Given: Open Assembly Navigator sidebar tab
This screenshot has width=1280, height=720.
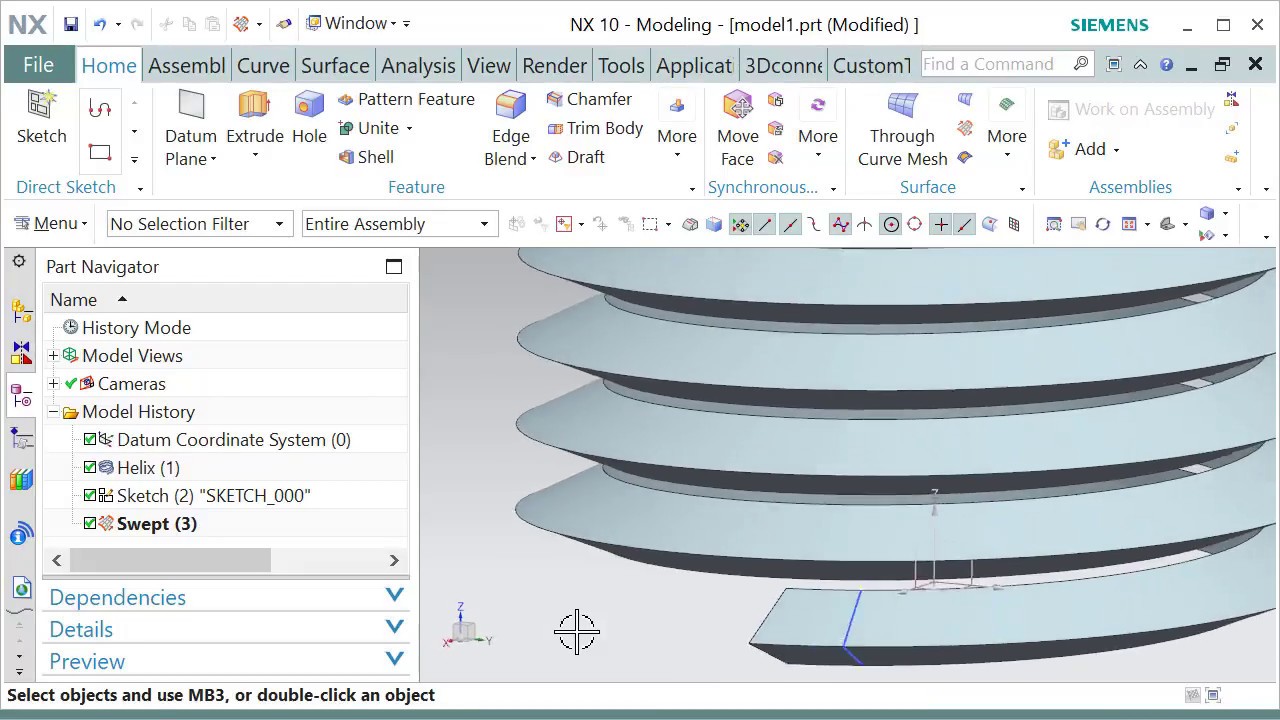Looking at the screenshot, I should 21,311.
